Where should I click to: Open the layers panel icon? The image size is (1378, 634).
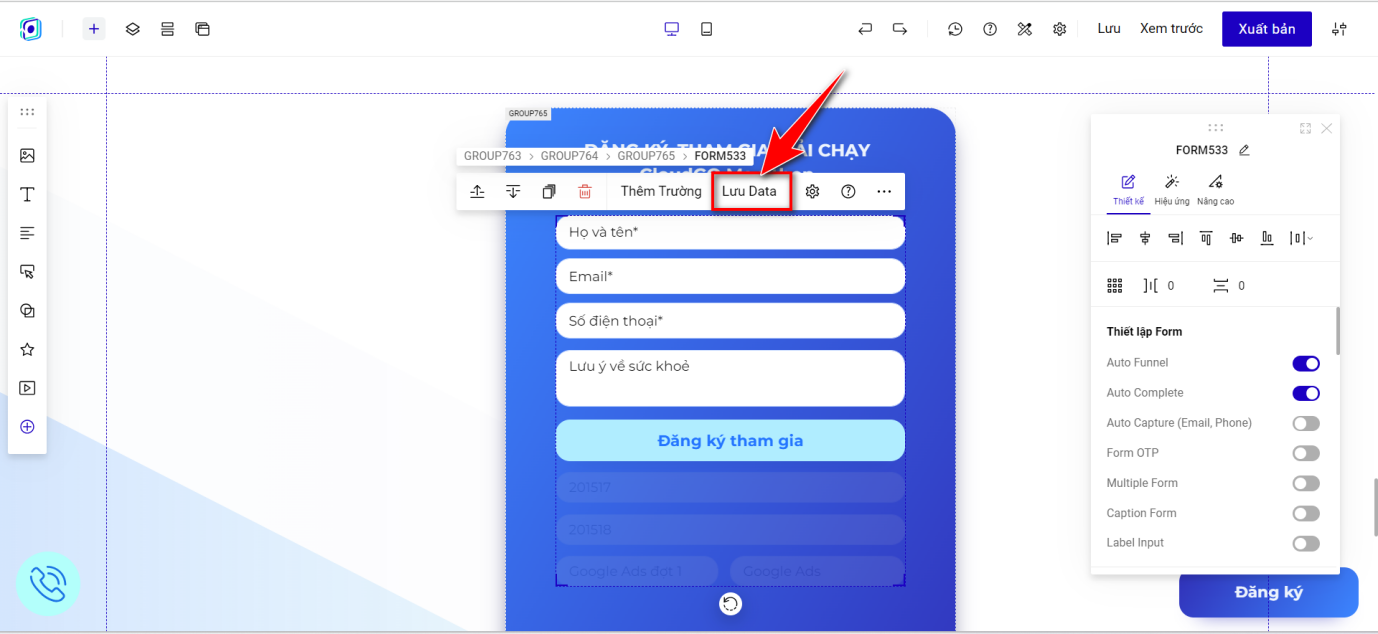(133, 29)
